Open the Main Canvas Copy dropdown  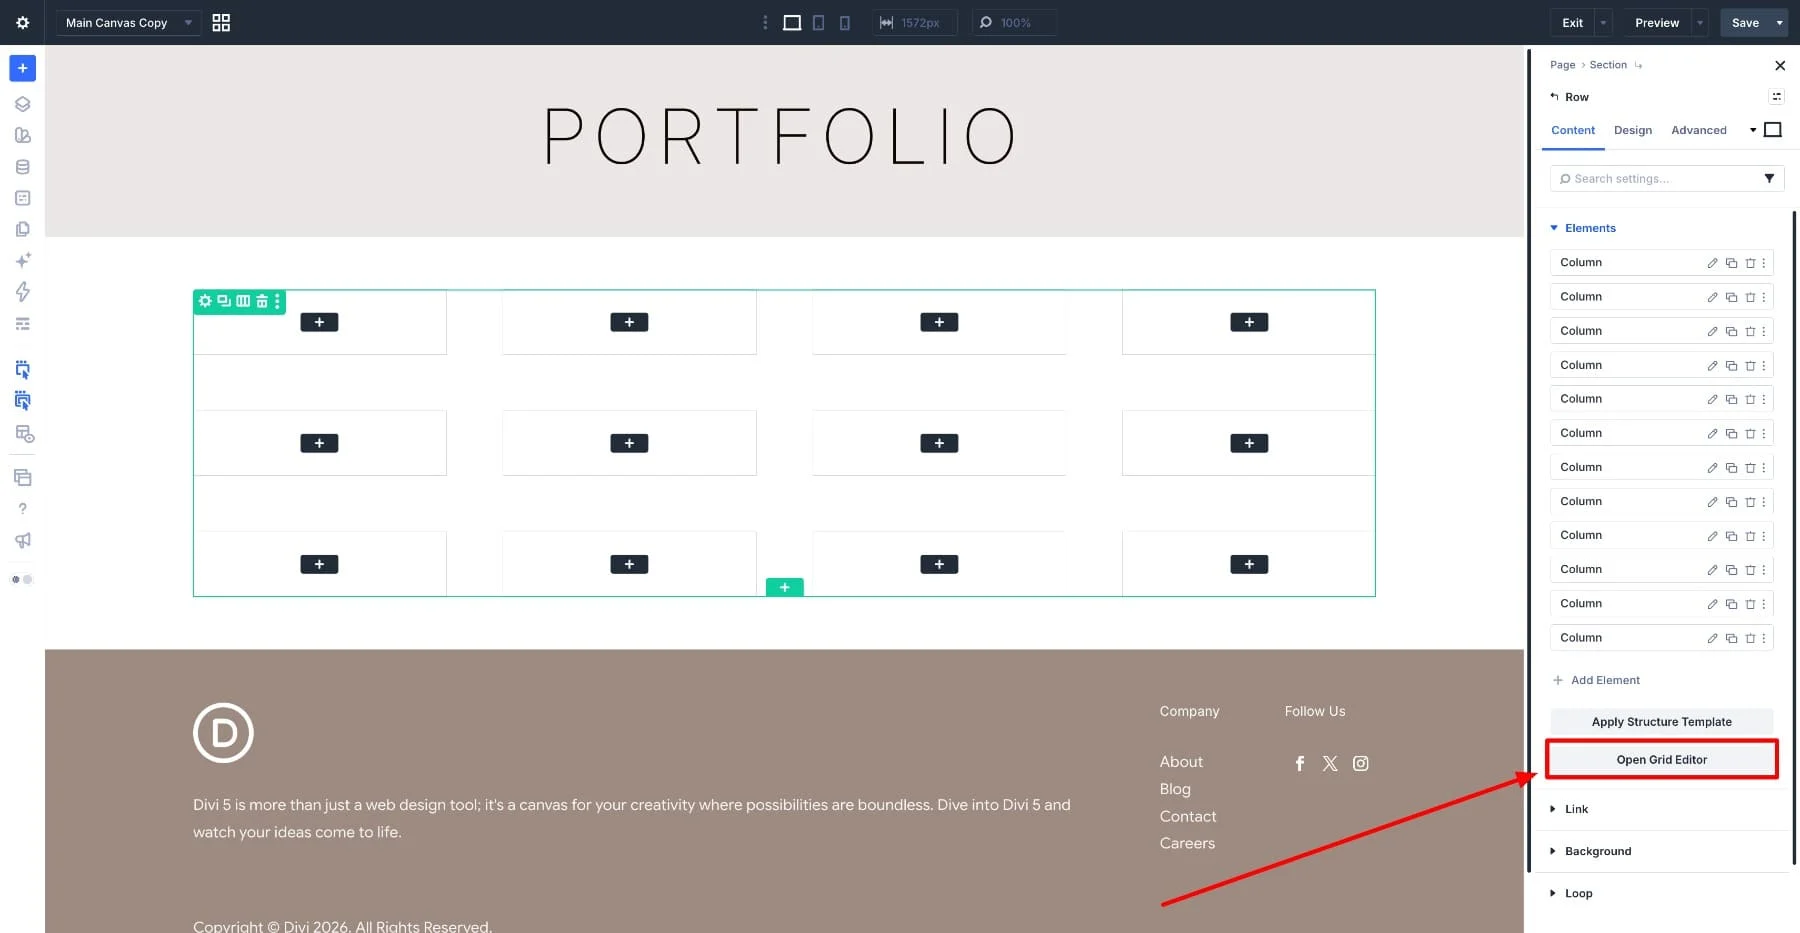(x=129, y=22)
